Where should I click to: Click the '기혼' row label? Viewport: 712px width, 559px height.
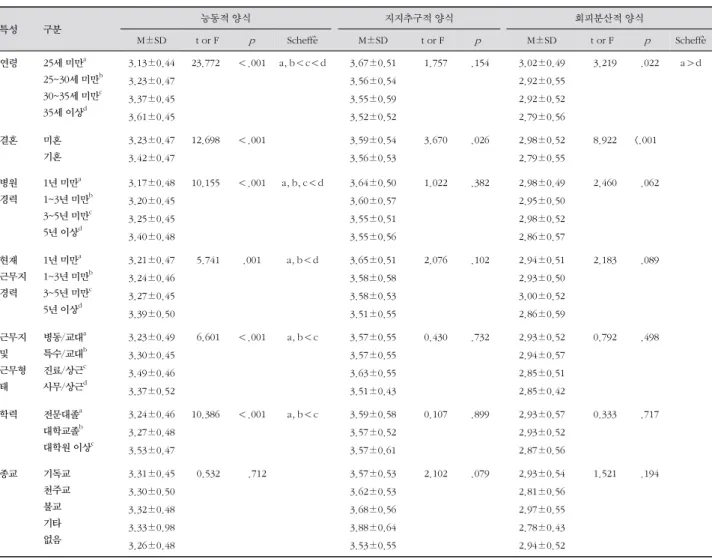coord(52,156)
